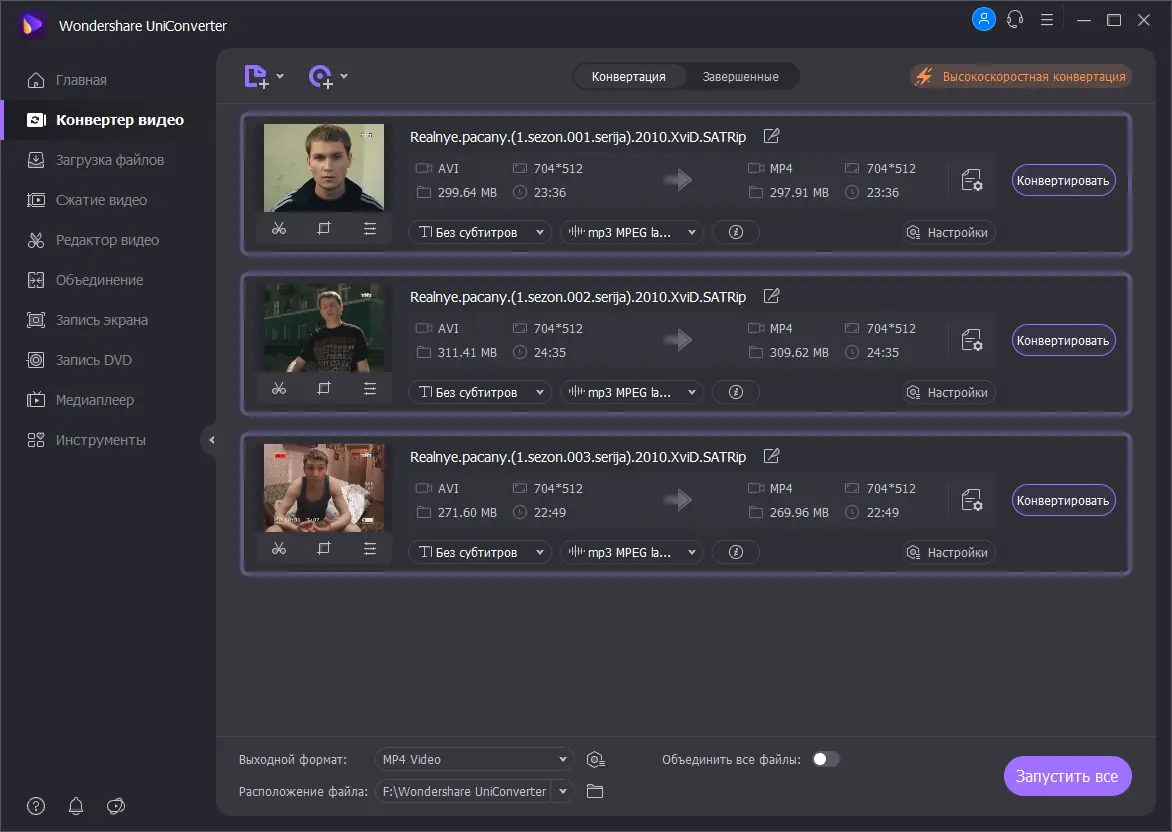The height and width of the screenshot is (832, 1172).
Task: Click thumbnail of episode 001
Action: click(x=324, y=167)
